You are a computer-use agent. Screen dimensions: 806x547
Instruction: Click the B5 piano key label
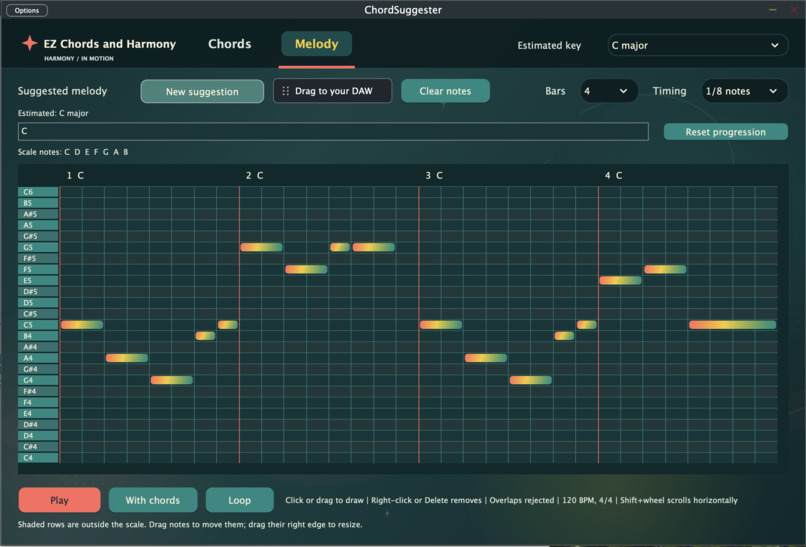[x=38, y=203]
